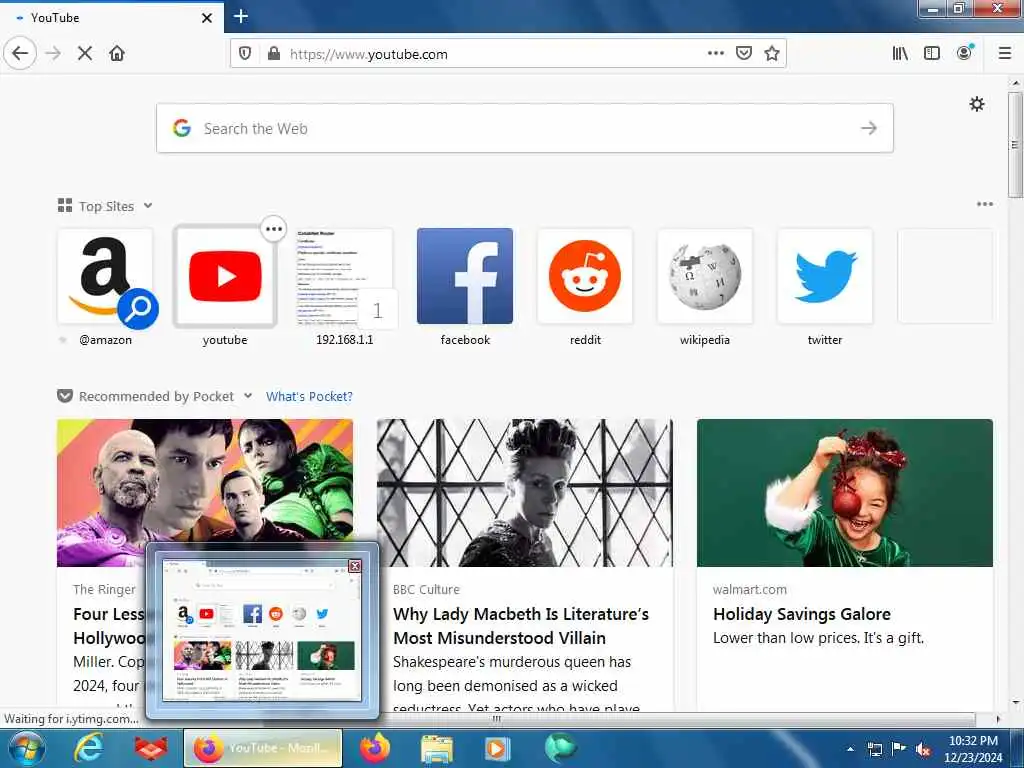Open the wikipedia top site tile
1024x768 pixels.
tap(705, 276)
